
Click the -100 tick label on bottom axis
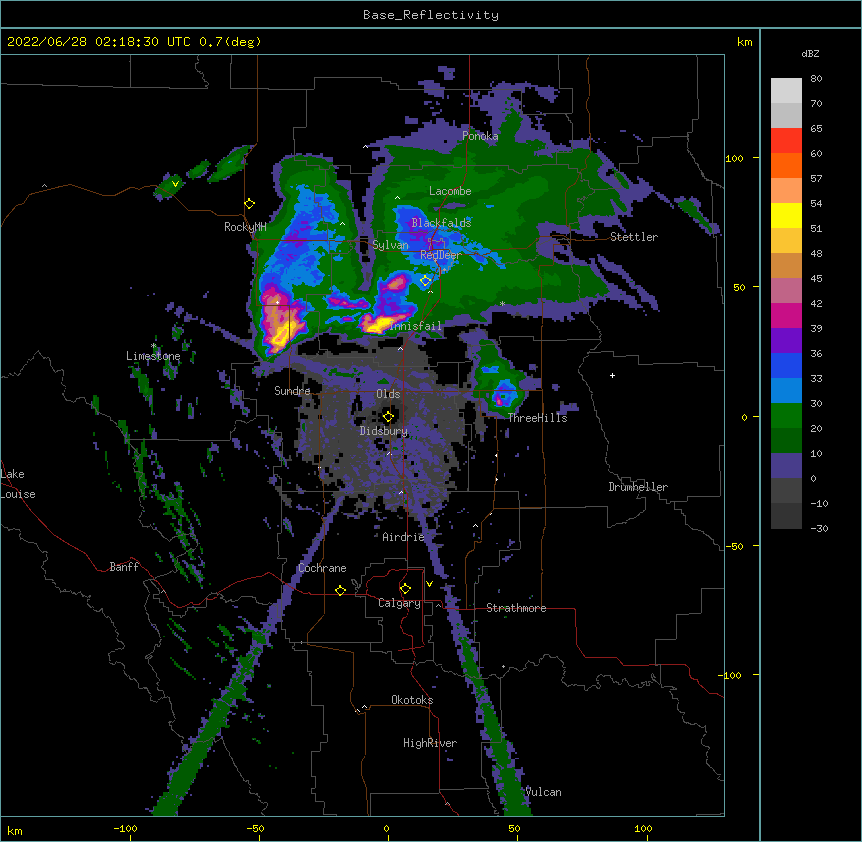tap(125, 828)
